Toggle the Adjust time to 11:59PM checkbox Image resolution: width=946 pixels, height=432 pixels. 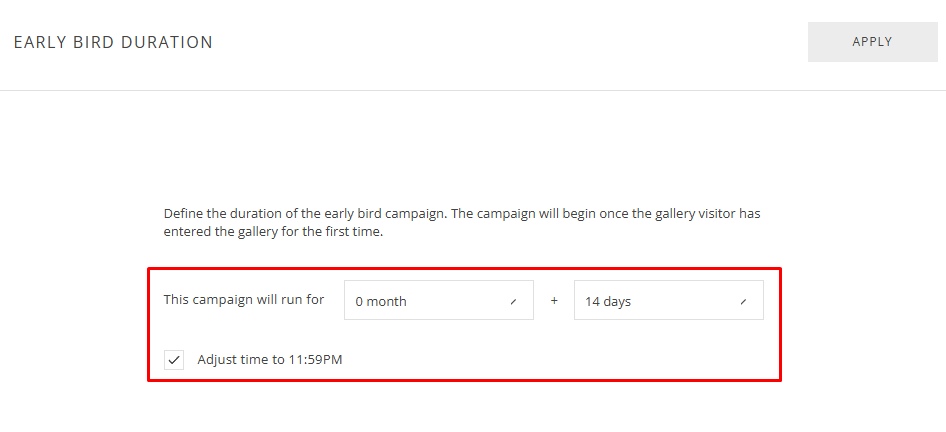pos(175,360)
